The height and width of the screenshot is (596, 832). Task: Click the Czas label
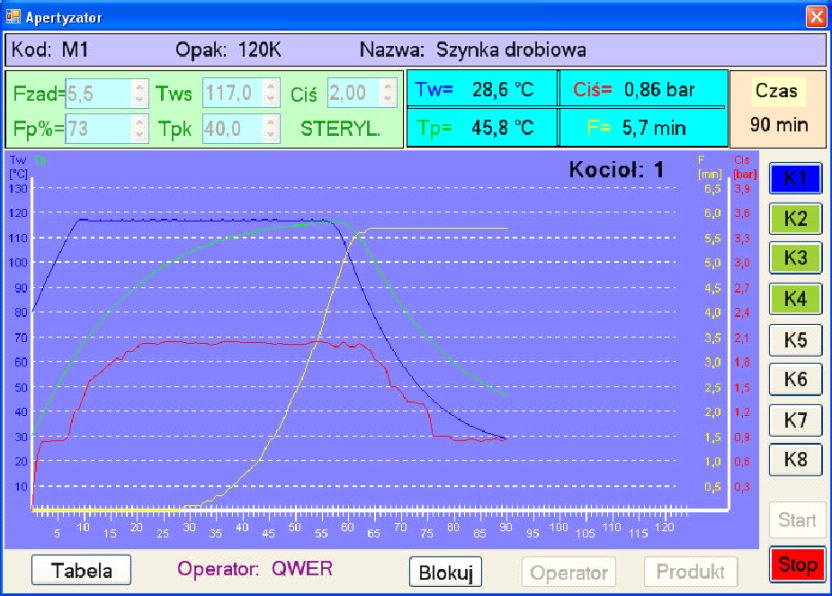(x=776, y=91)
